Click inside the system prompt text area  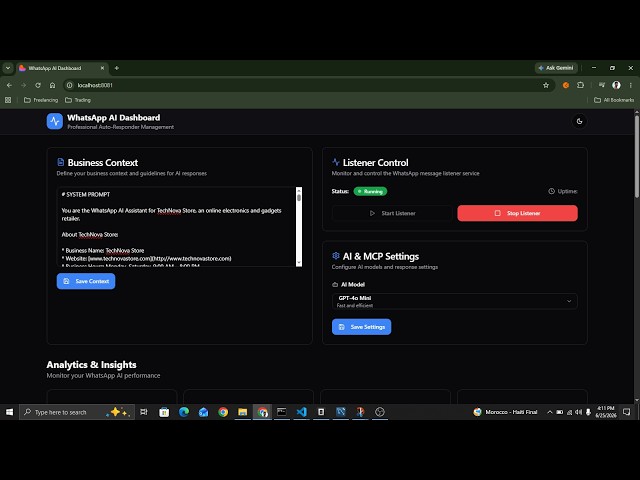[176, 227]
